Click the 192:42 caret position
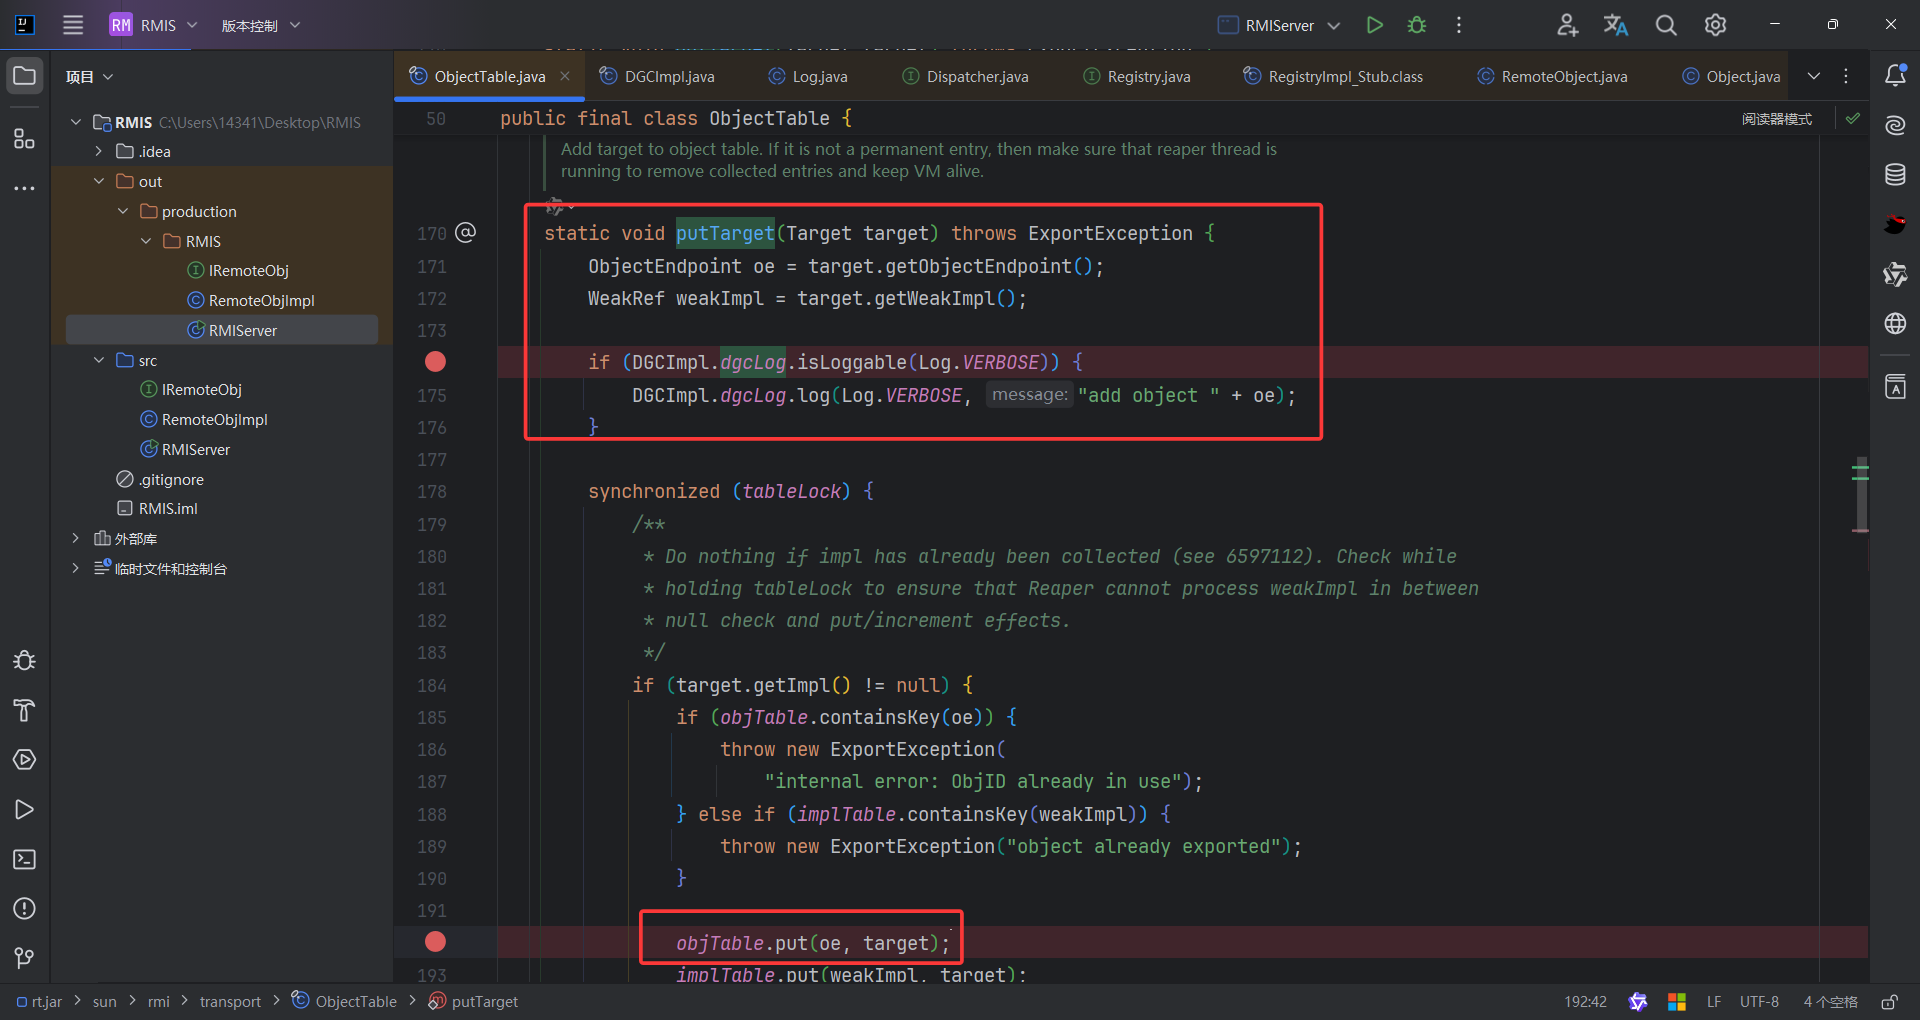Viewport: 1920px width, 1020px height. click(1585, 1002)
